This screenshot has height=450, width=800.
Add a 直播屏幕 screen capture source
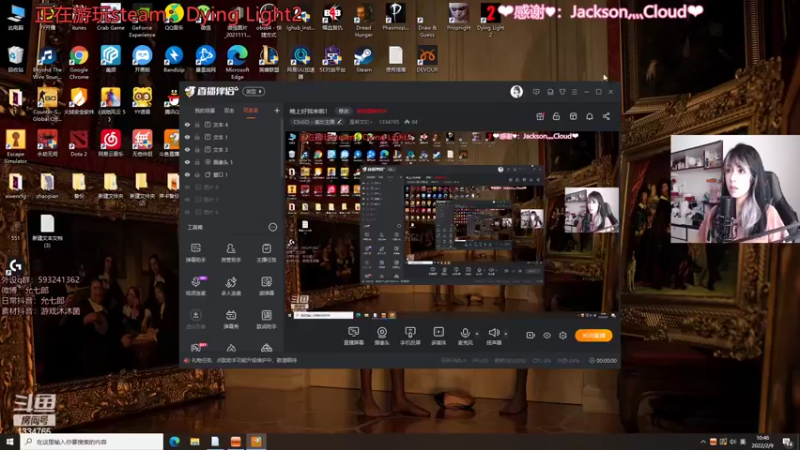pyautogui.click(x=353, y=336)
